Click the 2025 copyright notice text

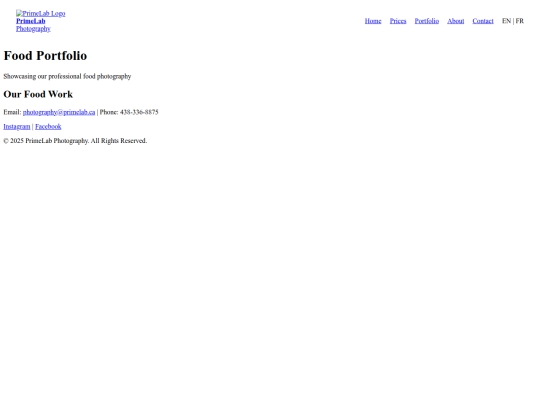pos(75,141)
